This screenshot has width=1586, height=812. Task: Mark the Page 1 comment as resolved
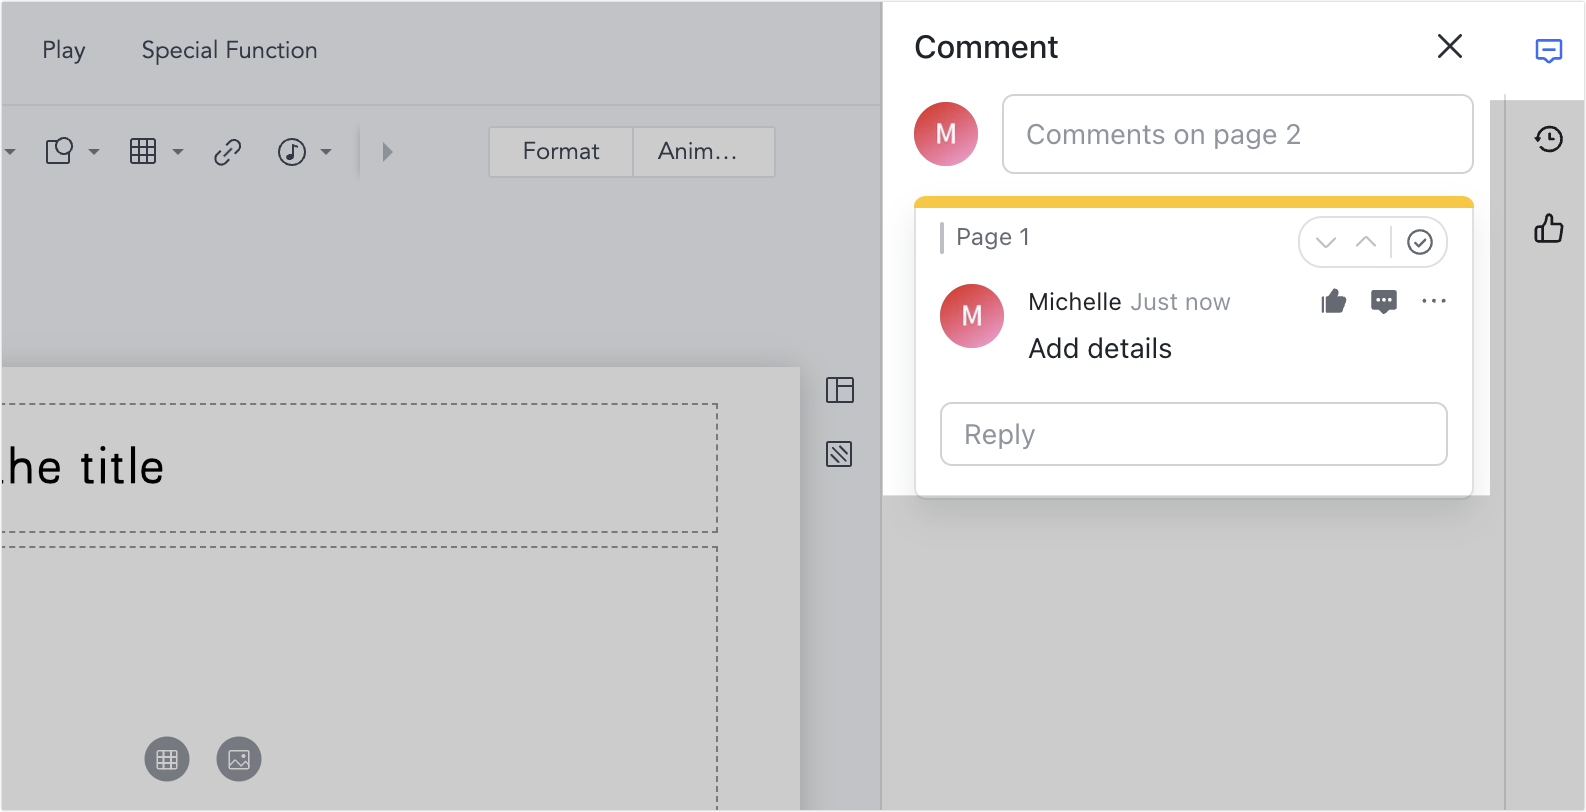pyautogui.click(x=1419, y=242)
